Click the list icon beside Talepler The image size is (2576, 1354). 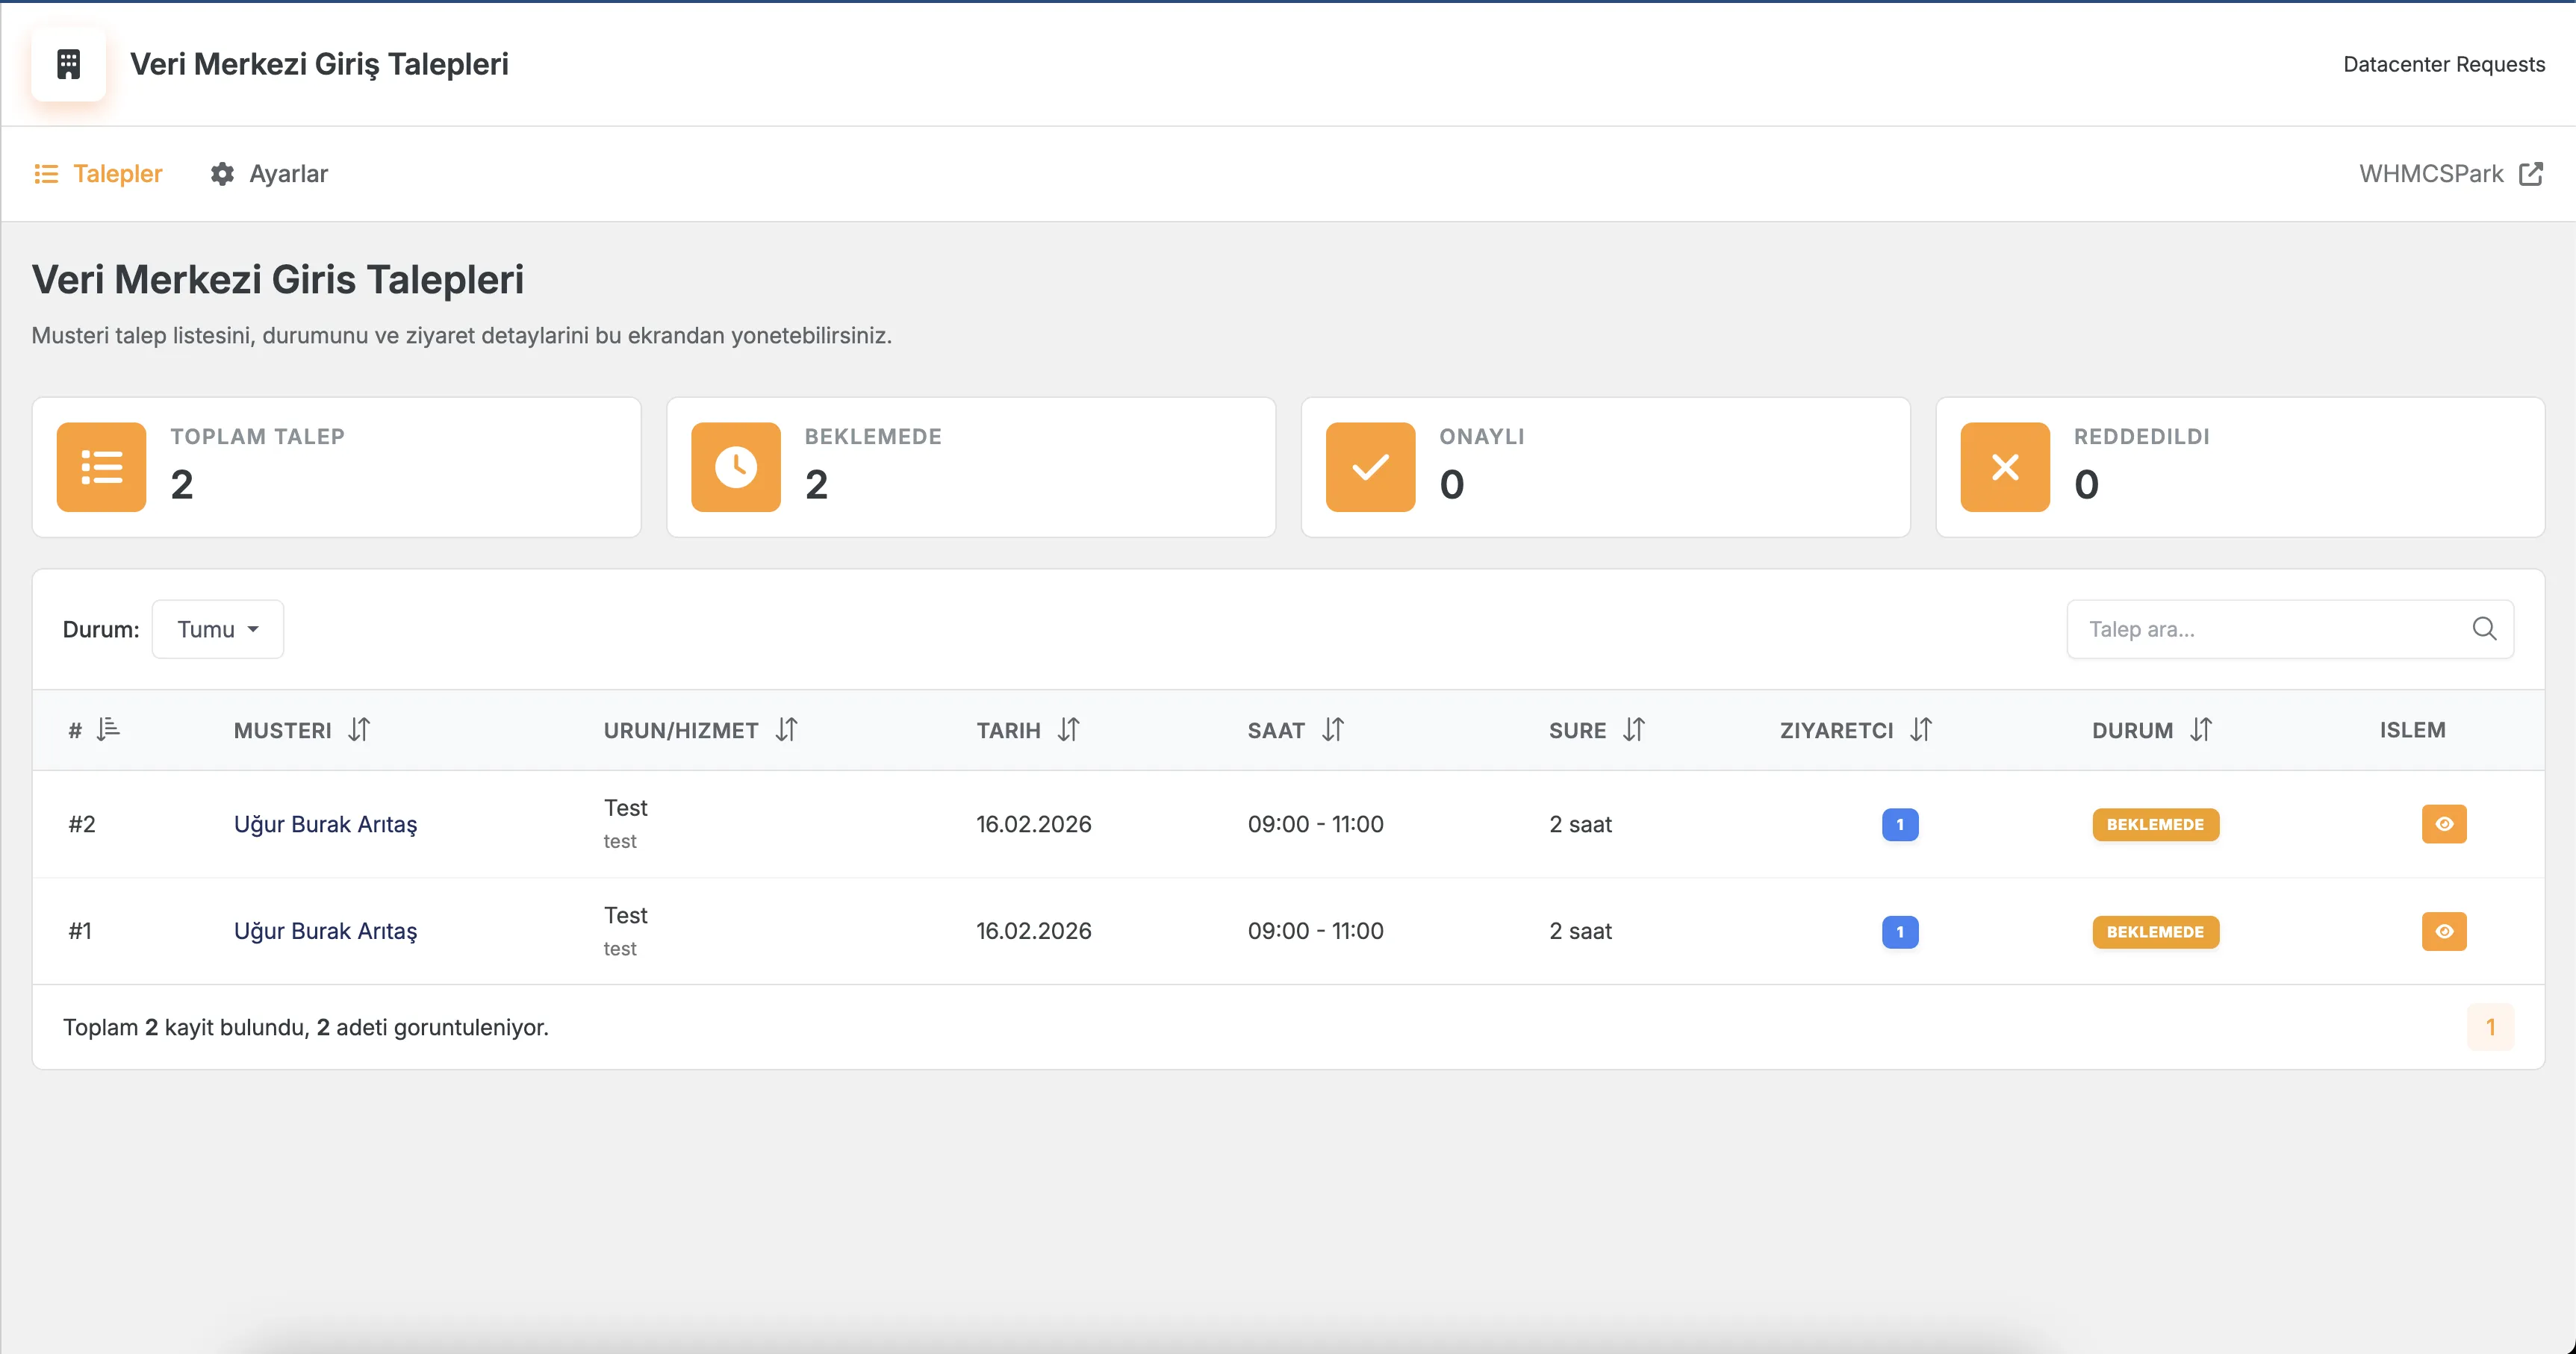click(46, 174)
